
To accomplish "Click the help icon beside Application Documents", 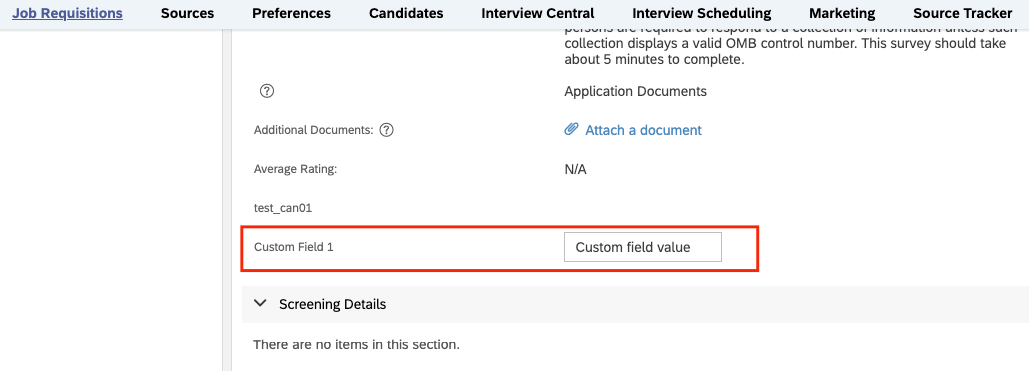I will click(266, 91).
